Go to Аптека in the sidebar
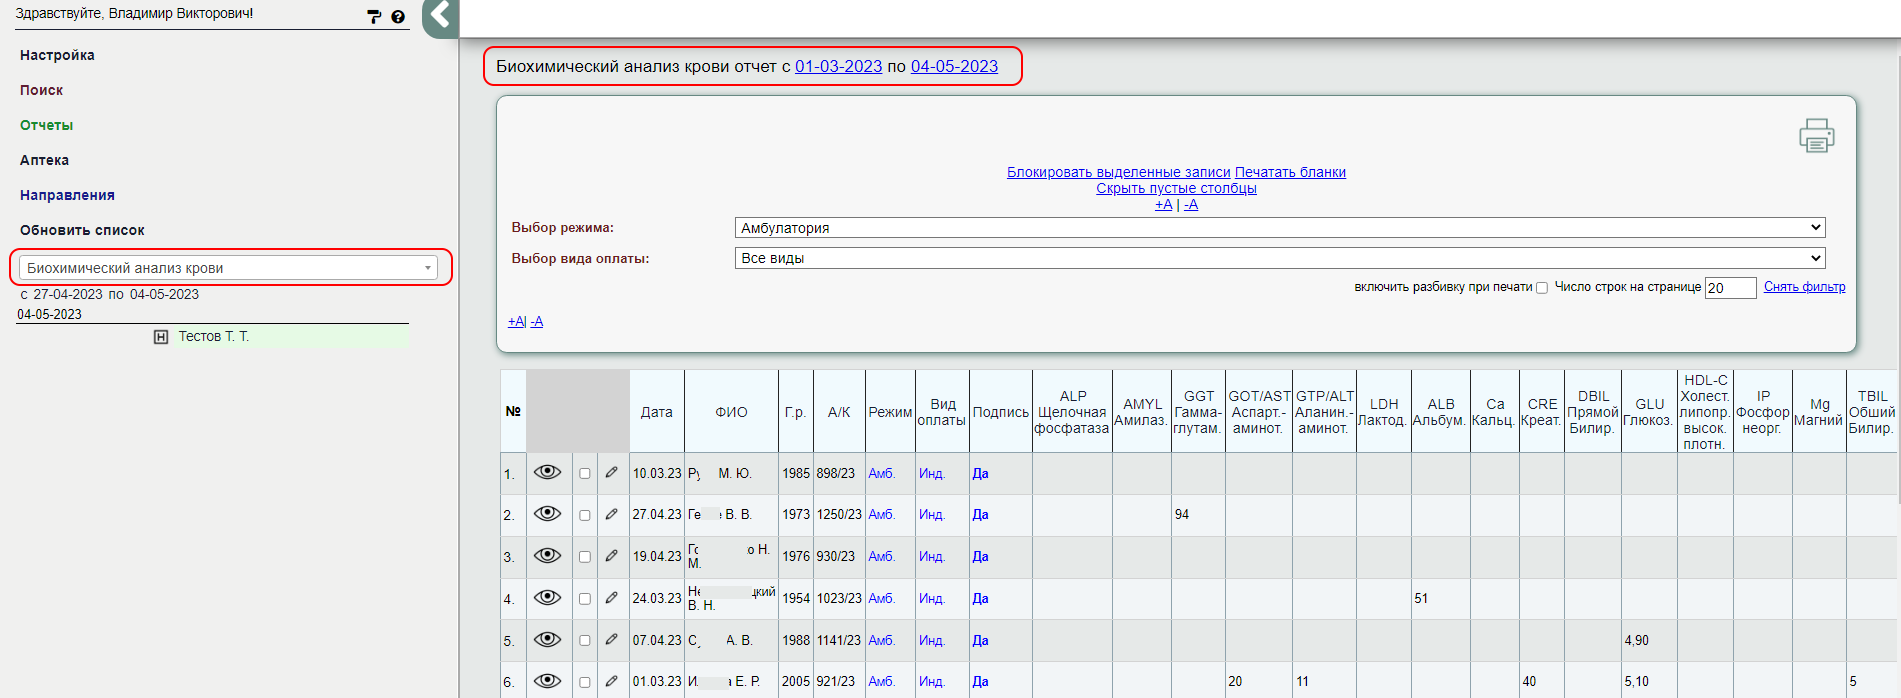This screenshot has height=698, width=1901. (45, 160)
